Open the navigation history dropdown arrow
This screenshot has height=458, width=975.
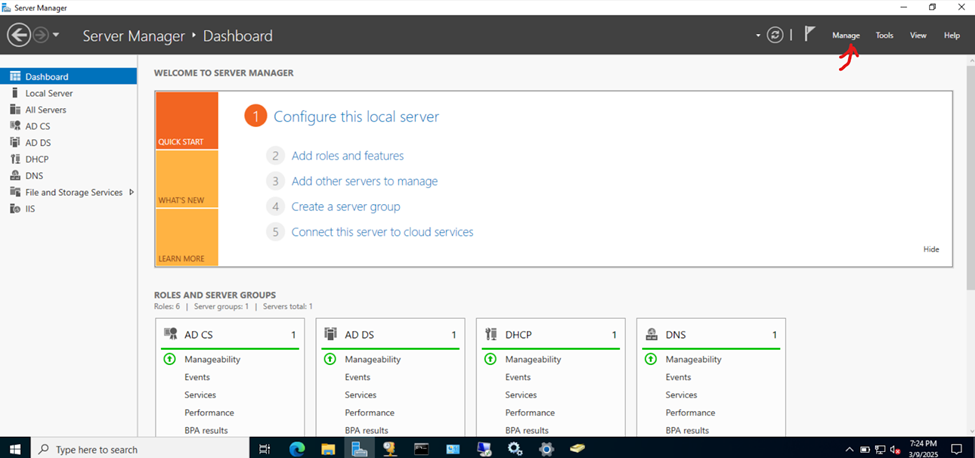point(56,35)
